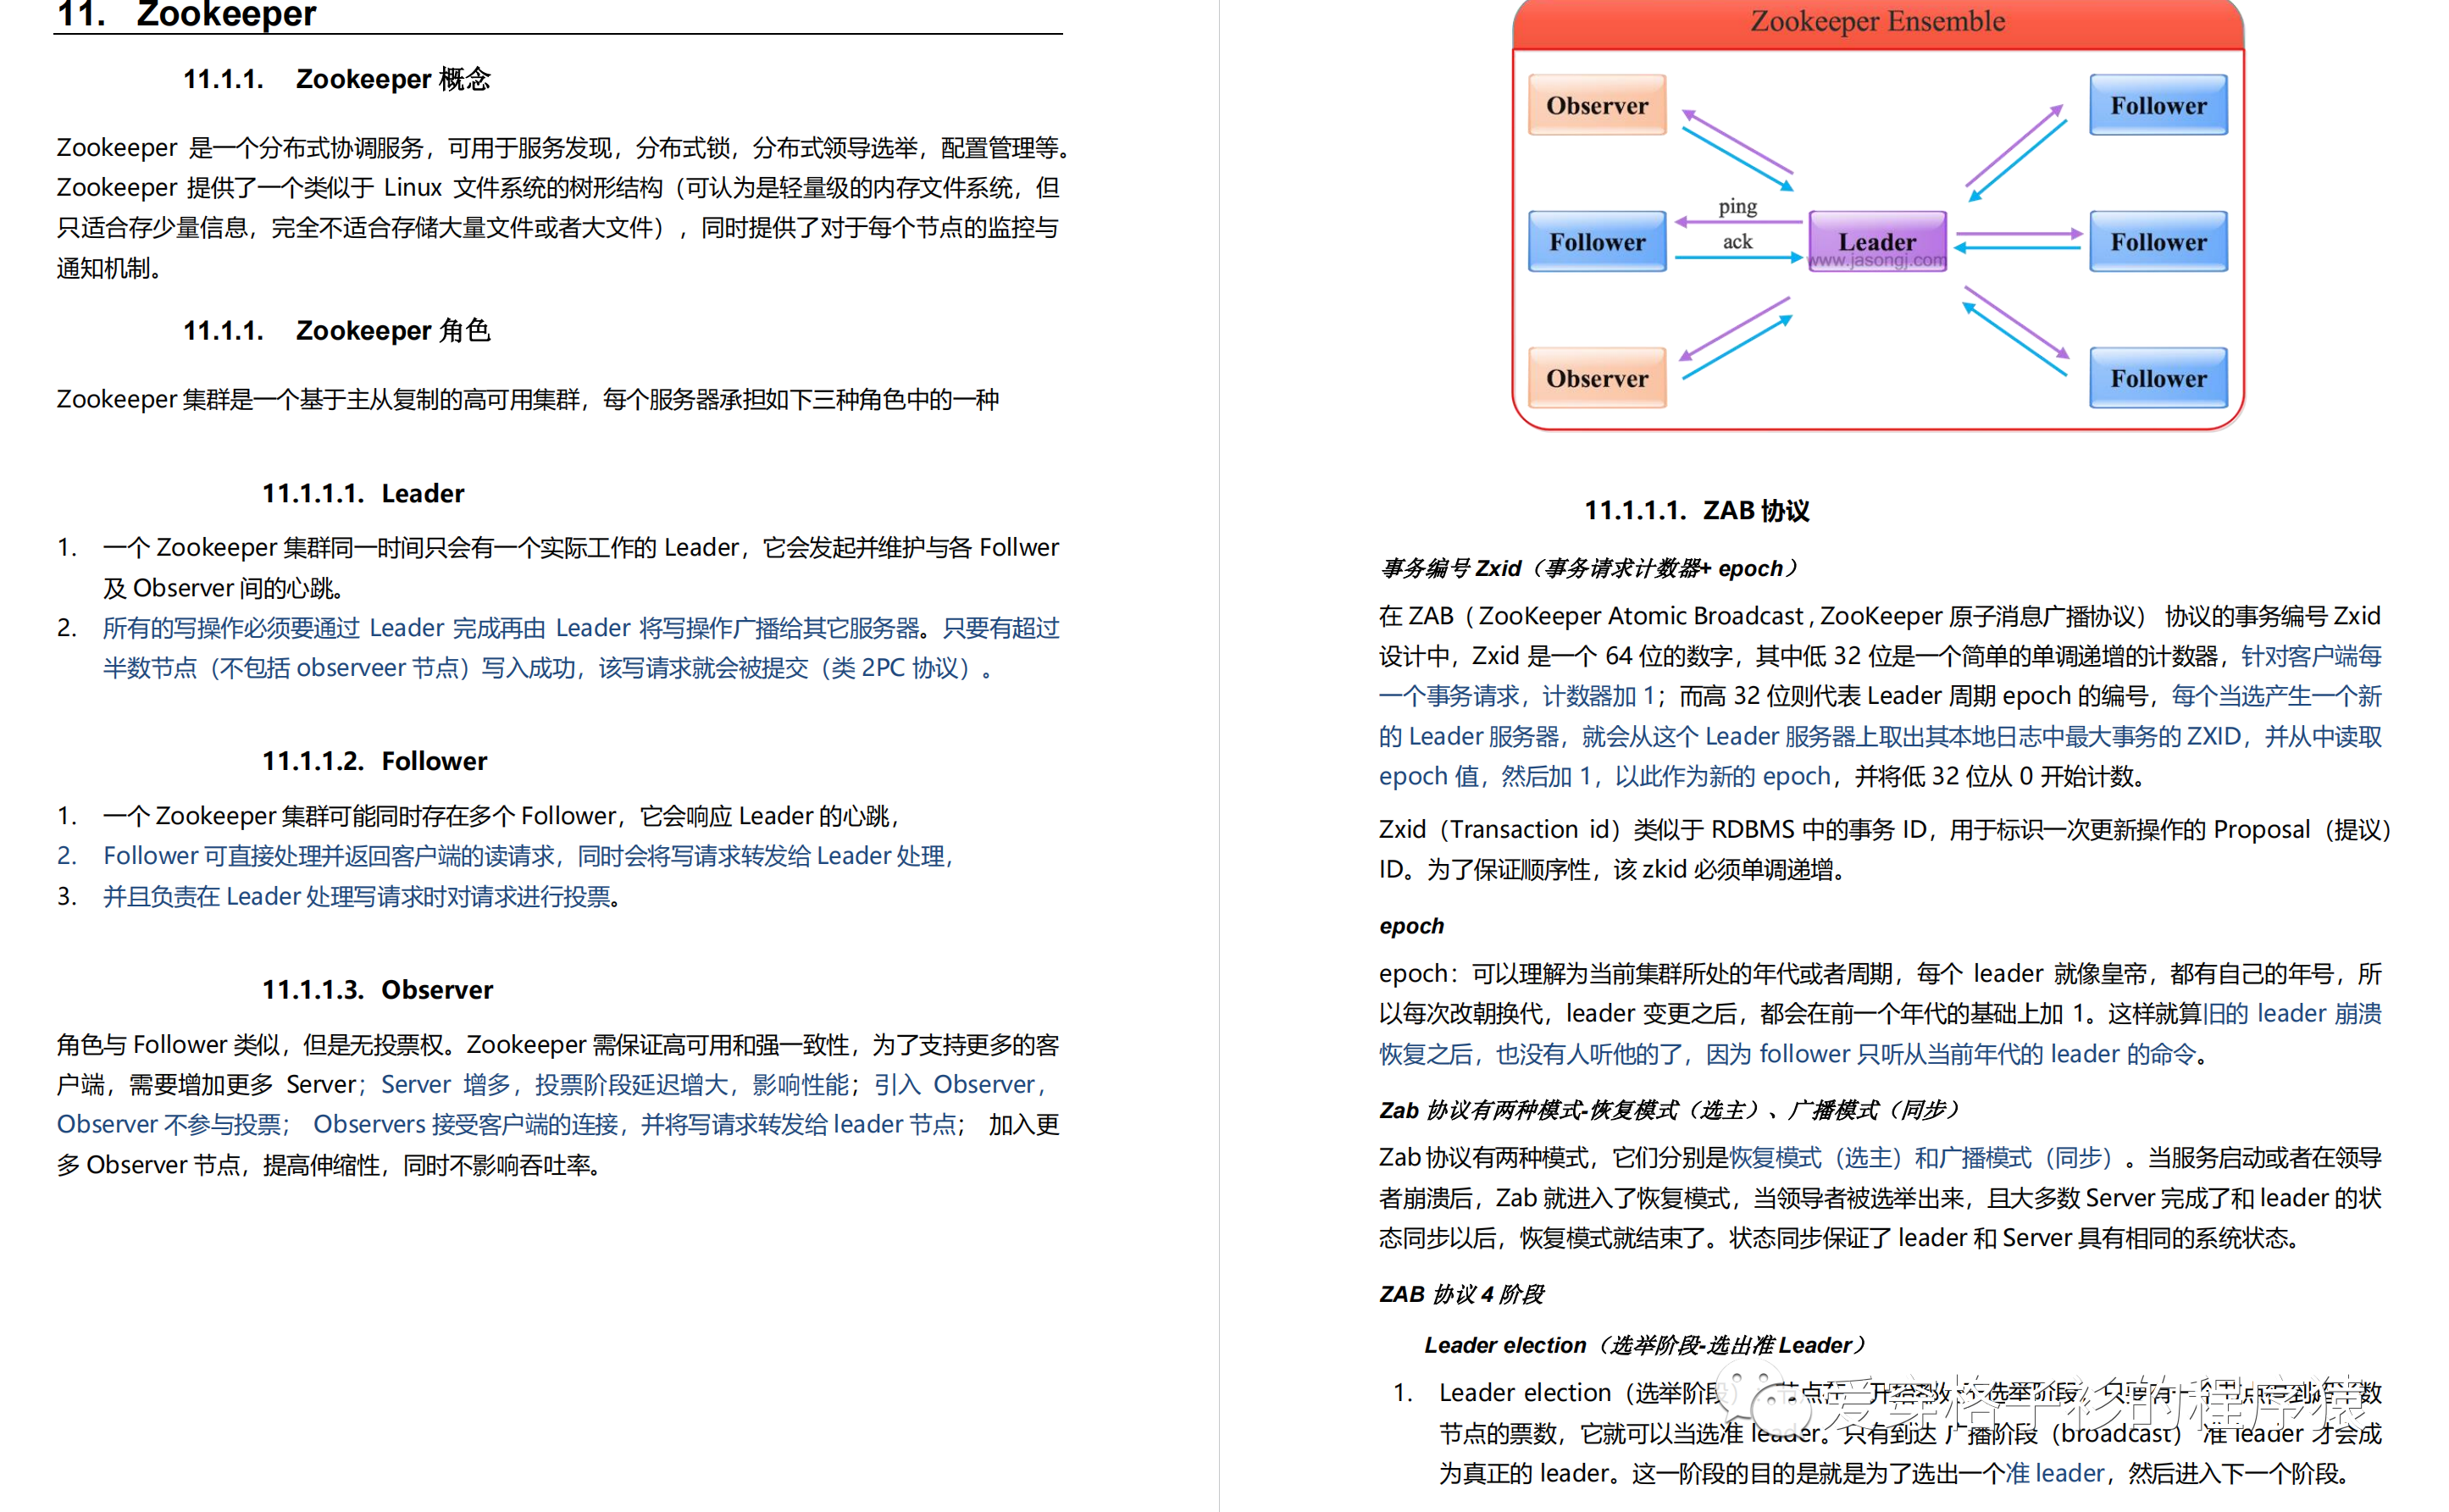Click the Follower box left of Leader
The width and height of the screenshot is (2449, 1512).
tap(1596, 242)
